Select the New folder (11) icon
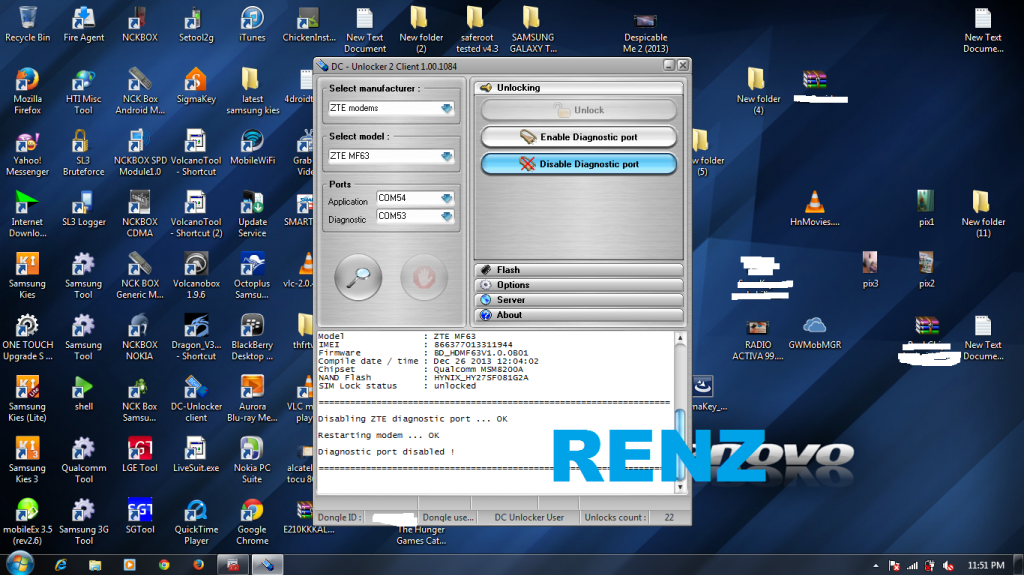 coord(982,214)
